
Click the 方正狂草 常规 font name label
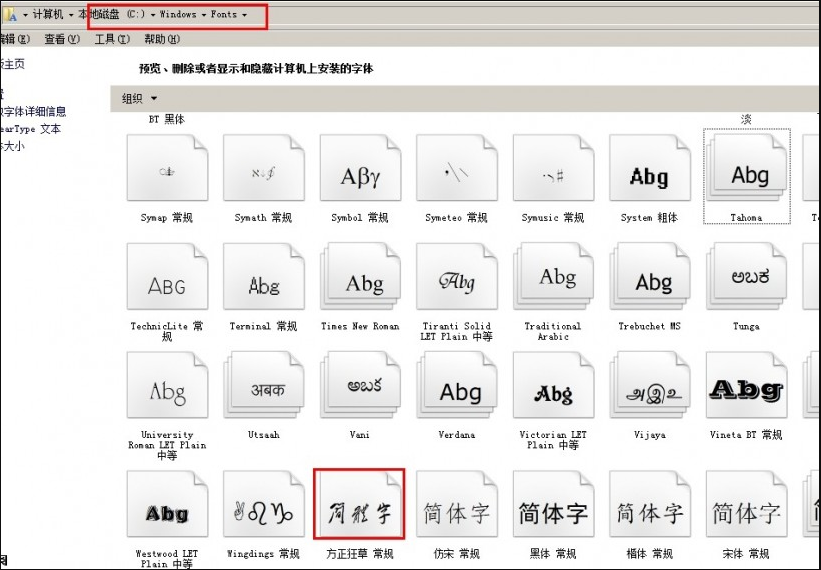(360, 553)
